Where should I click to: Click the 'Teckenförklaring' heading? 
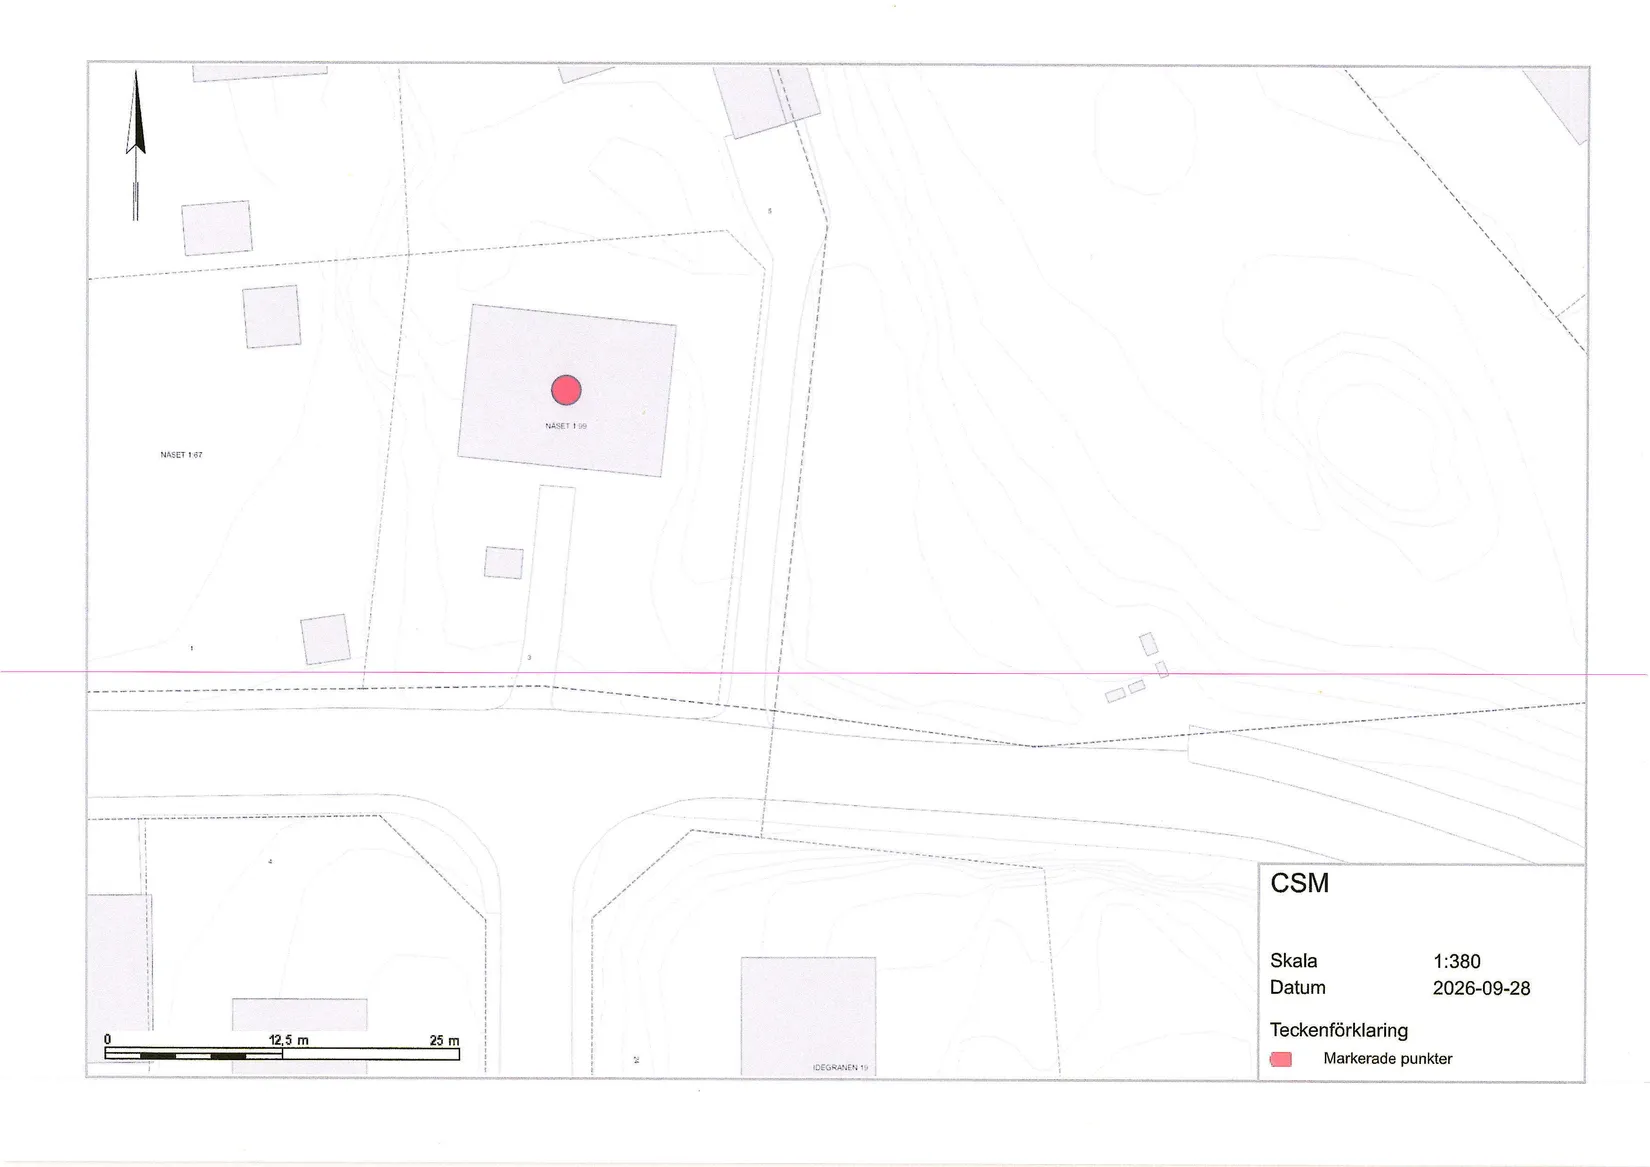pyautogui.click(x=1339, y=1030)
